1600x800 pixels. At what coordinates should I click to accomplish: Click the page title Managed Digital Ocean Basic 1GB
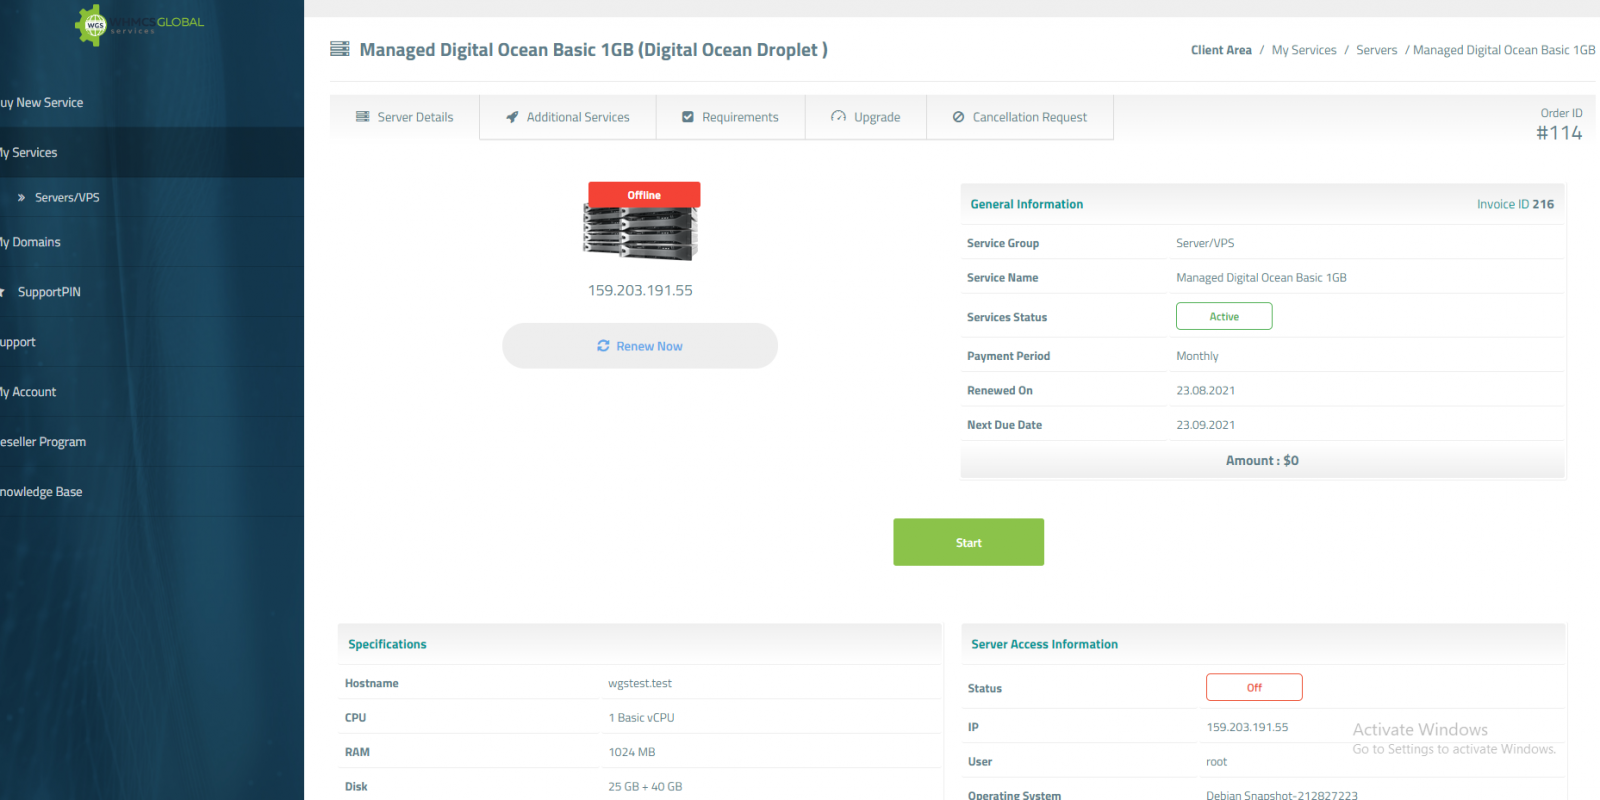tap(593, 50)
